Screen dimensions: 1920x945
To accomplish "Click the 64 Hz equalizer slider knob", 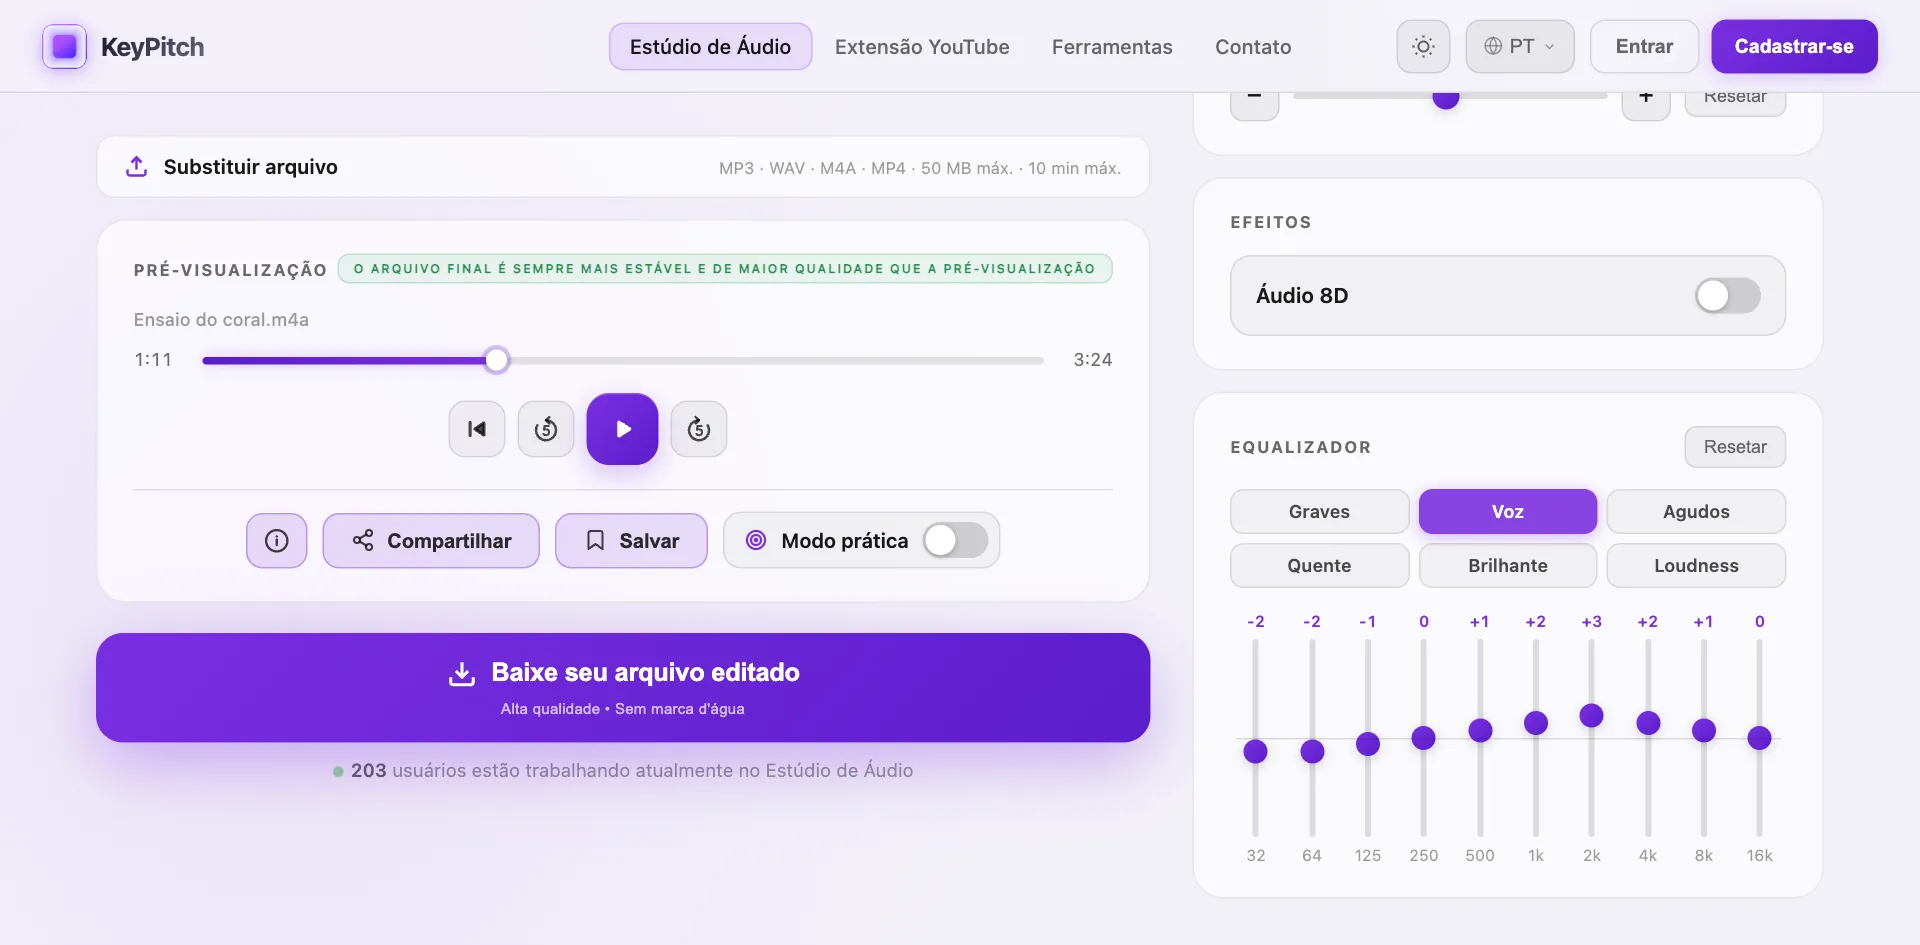I will pos(1312,752).
